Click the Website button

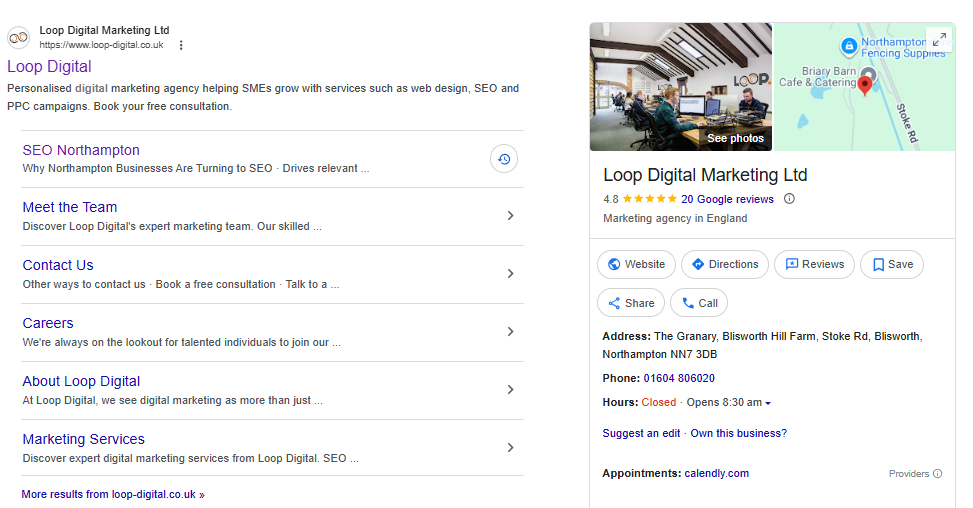coord(636,264)
